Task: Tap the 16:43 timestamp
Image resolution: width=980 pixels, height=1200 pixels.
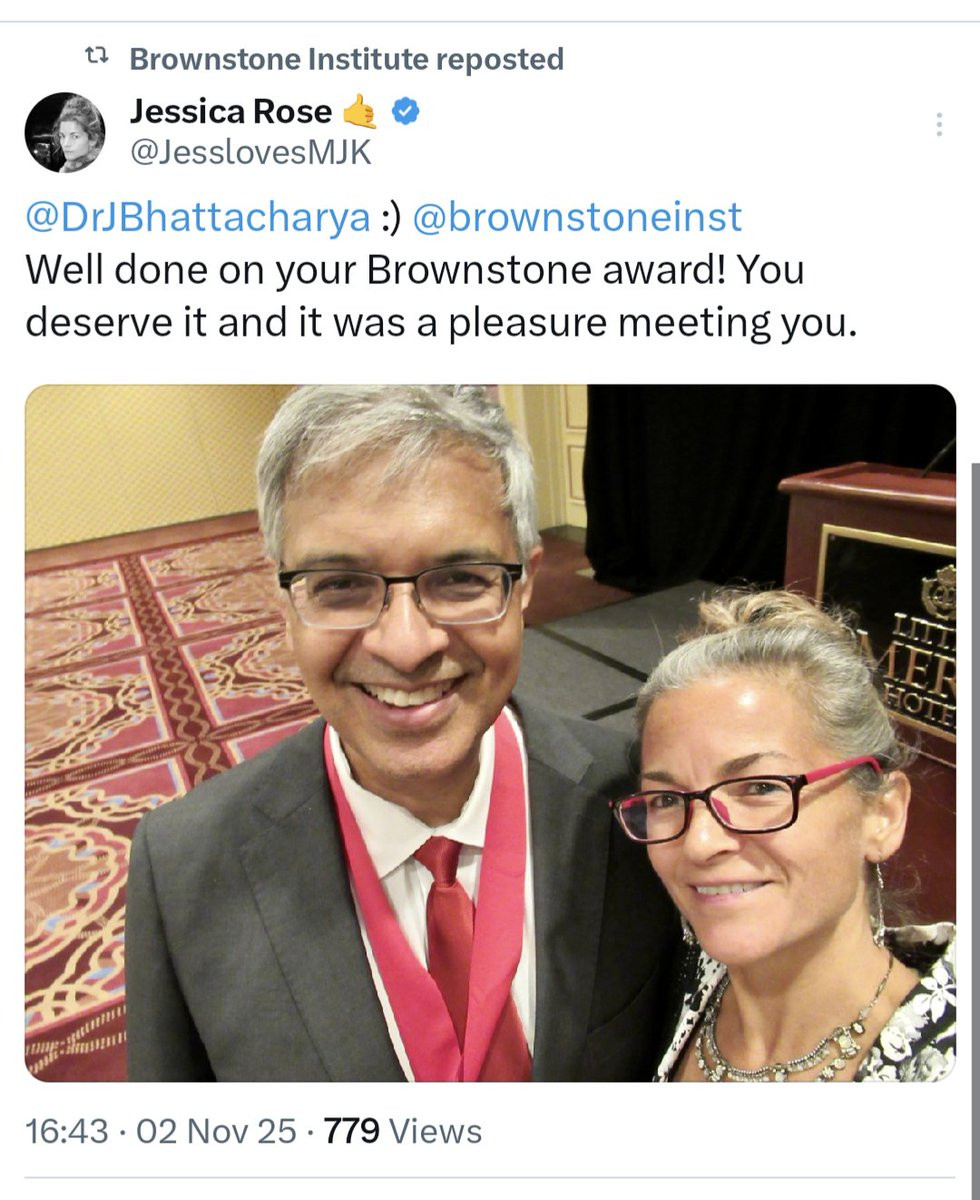Action: (x=66, y=1131)
